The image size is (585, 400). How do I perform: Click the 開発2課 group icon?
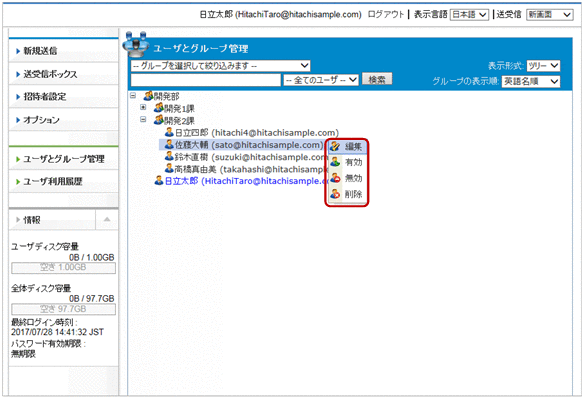[159, 120]
